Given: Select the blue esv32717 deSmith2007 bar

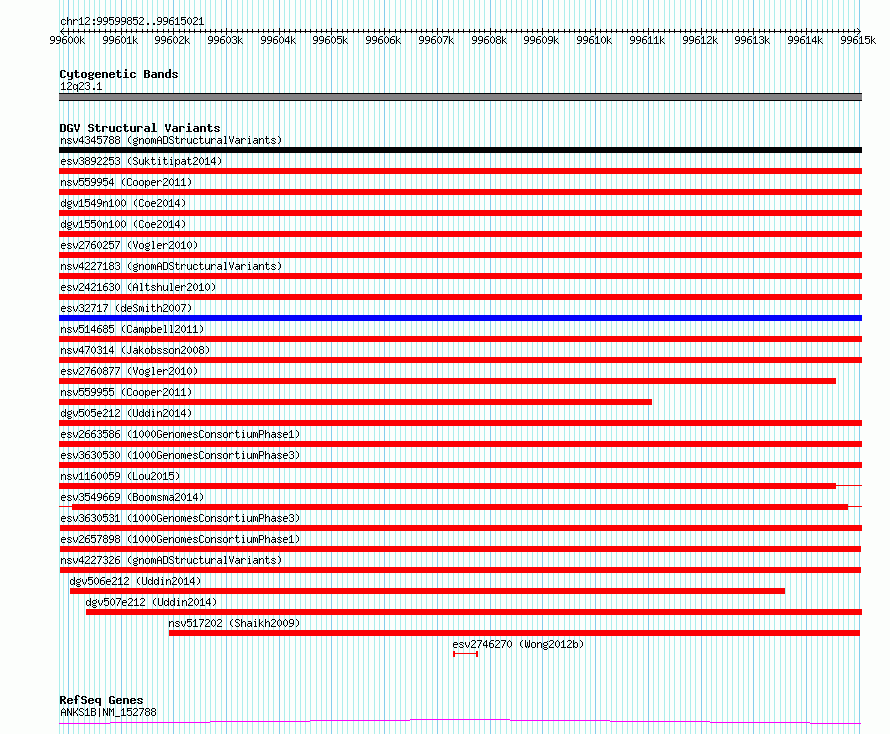Looking at the screenshot, I should (x=460, y=318).
